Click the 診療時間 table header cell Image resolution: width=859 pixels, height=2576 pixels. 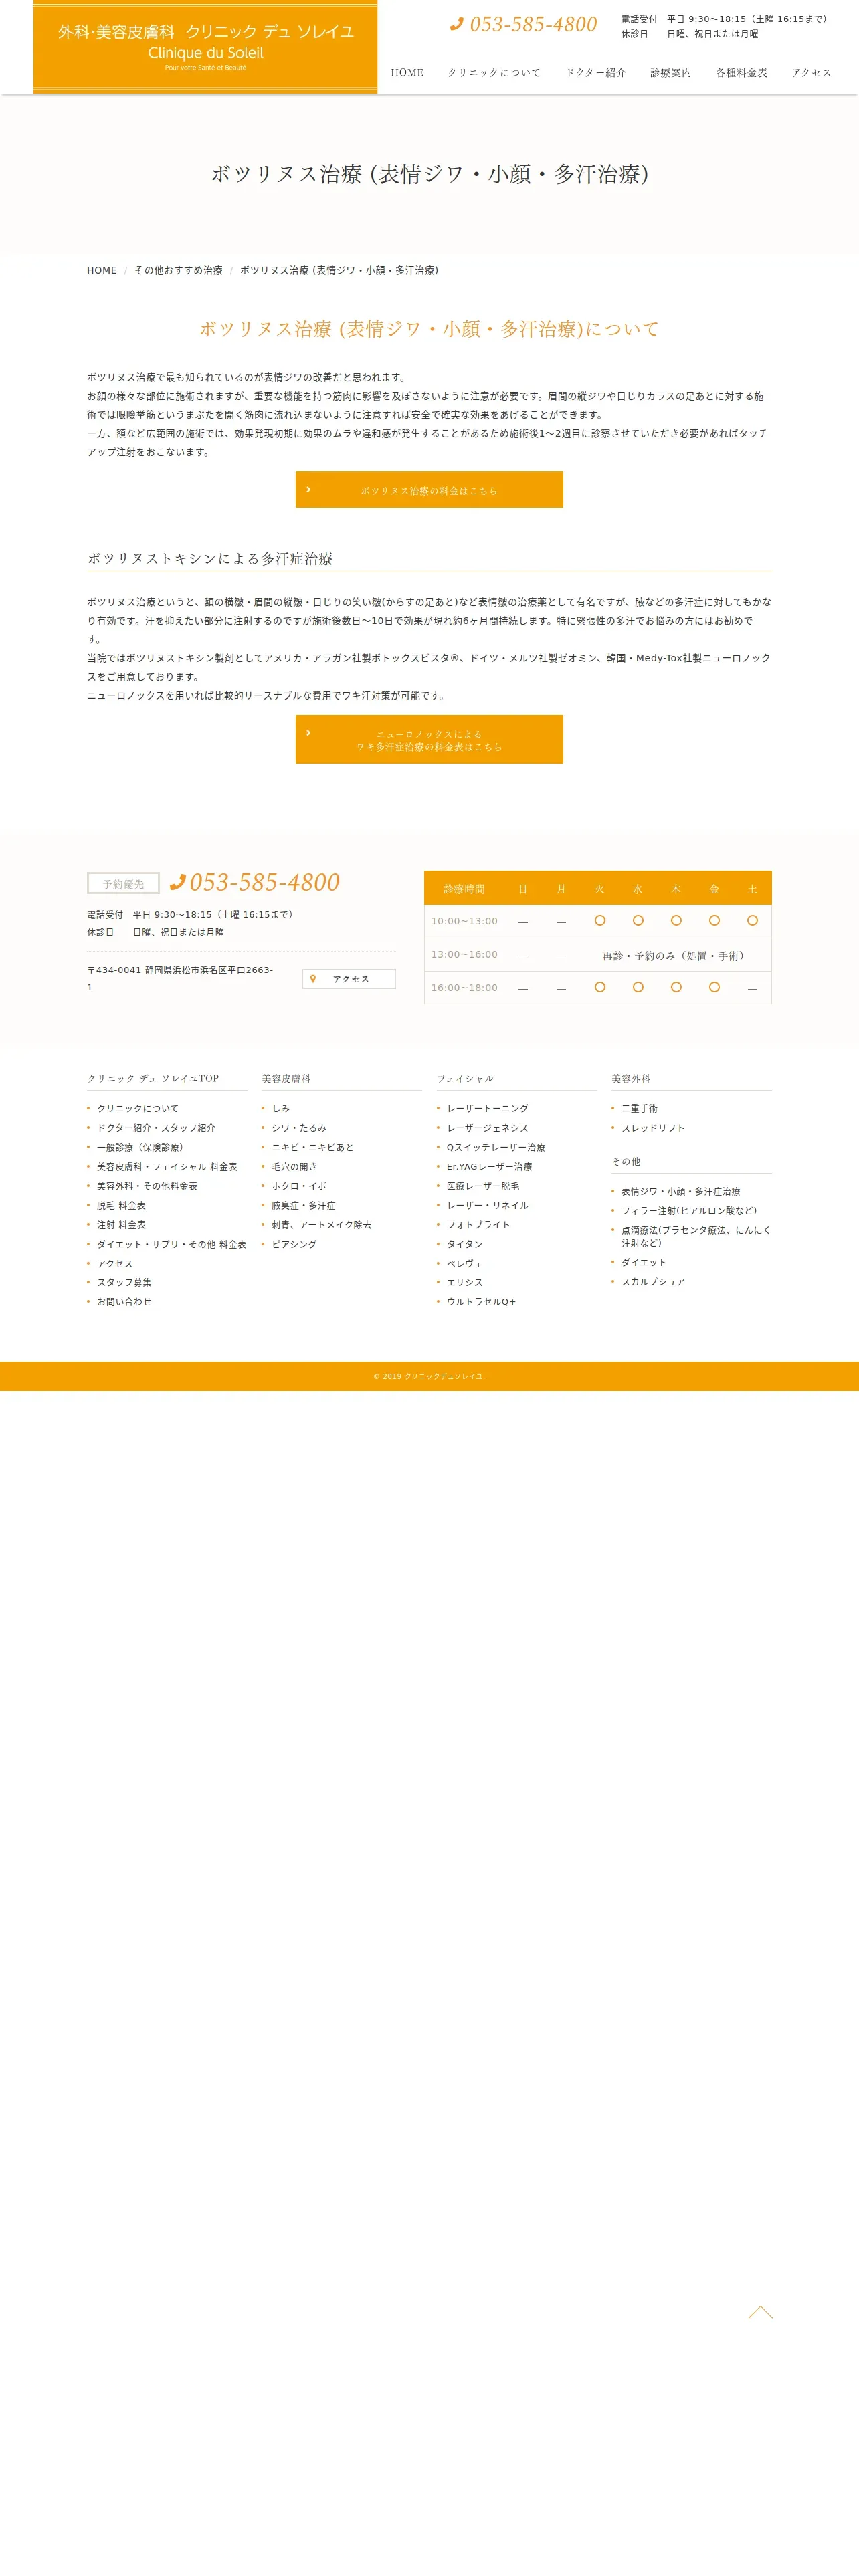tap(464, 888)
